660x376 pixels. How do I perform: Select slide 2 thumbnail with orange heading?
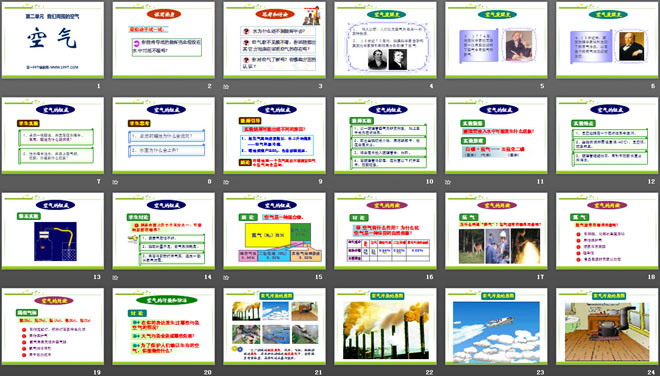163,40
